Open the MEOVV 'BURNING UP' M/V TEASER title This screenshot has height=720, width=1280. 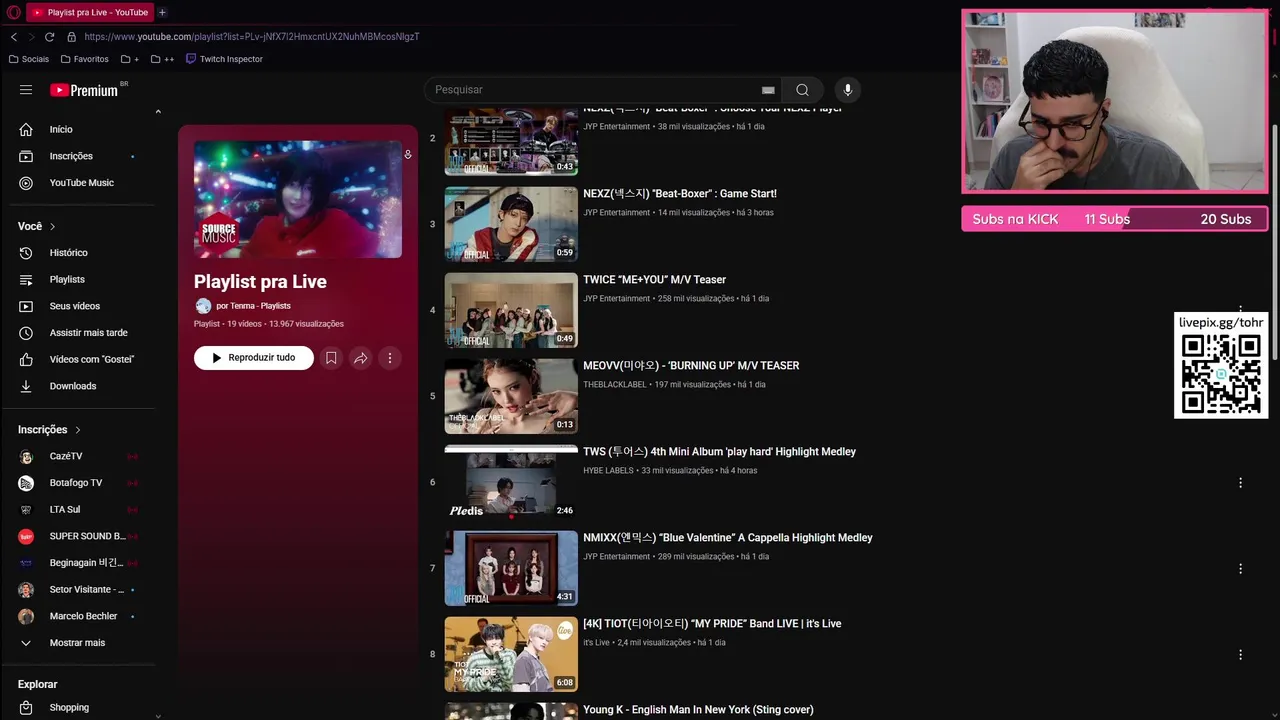coord(691,366)
